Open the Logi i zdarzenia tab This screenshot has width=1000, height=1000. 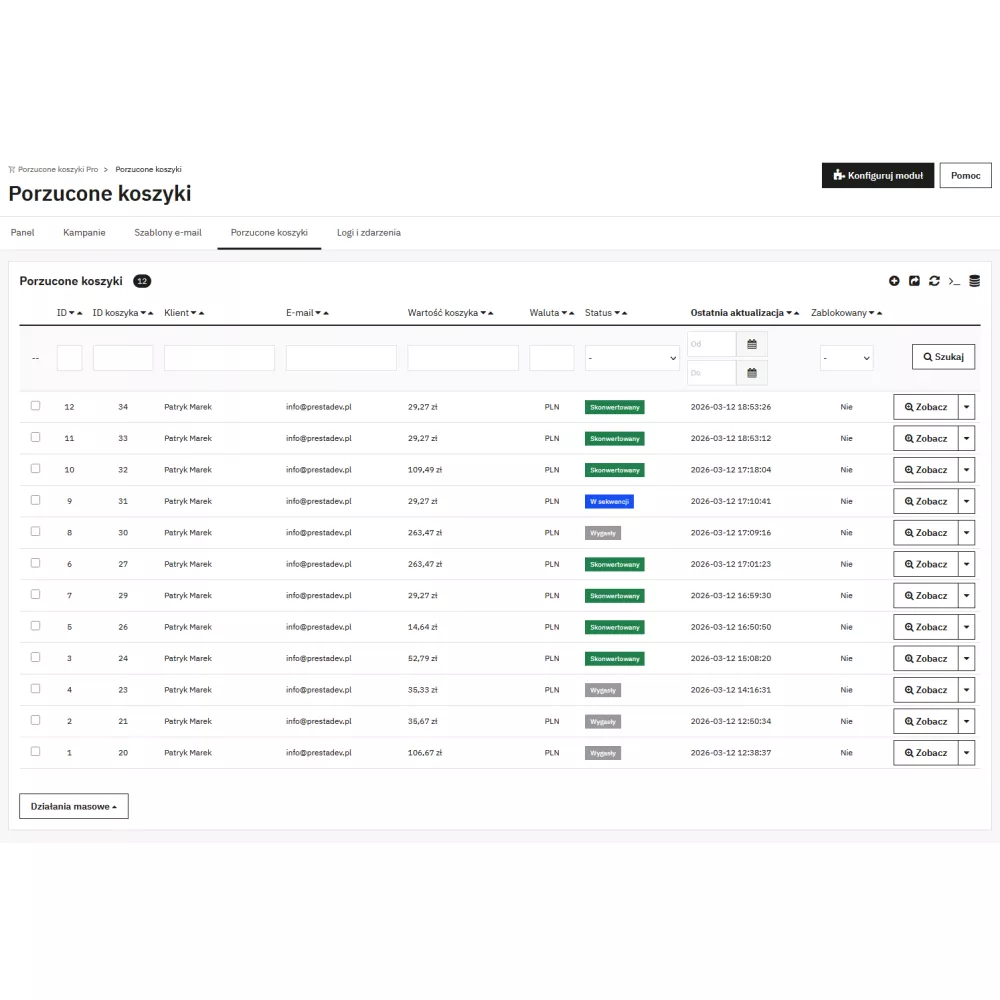click(x=369, y=233)
